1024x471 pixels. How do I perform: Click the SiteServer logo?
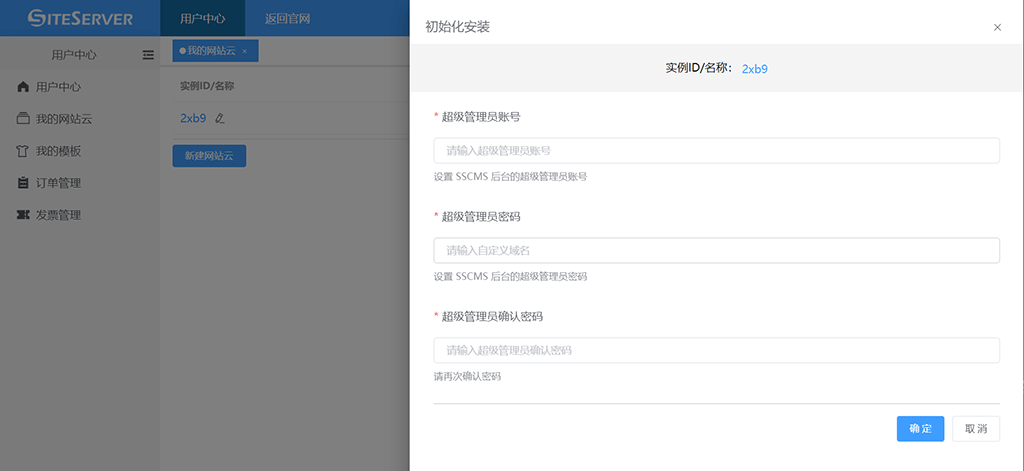click(x=80, y=18)
